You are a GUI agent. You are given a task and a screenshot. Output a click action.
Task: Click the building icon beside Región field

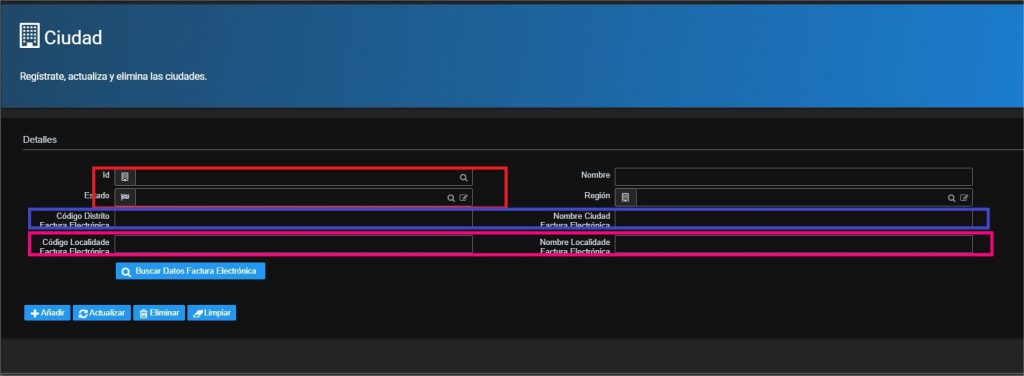625,197
